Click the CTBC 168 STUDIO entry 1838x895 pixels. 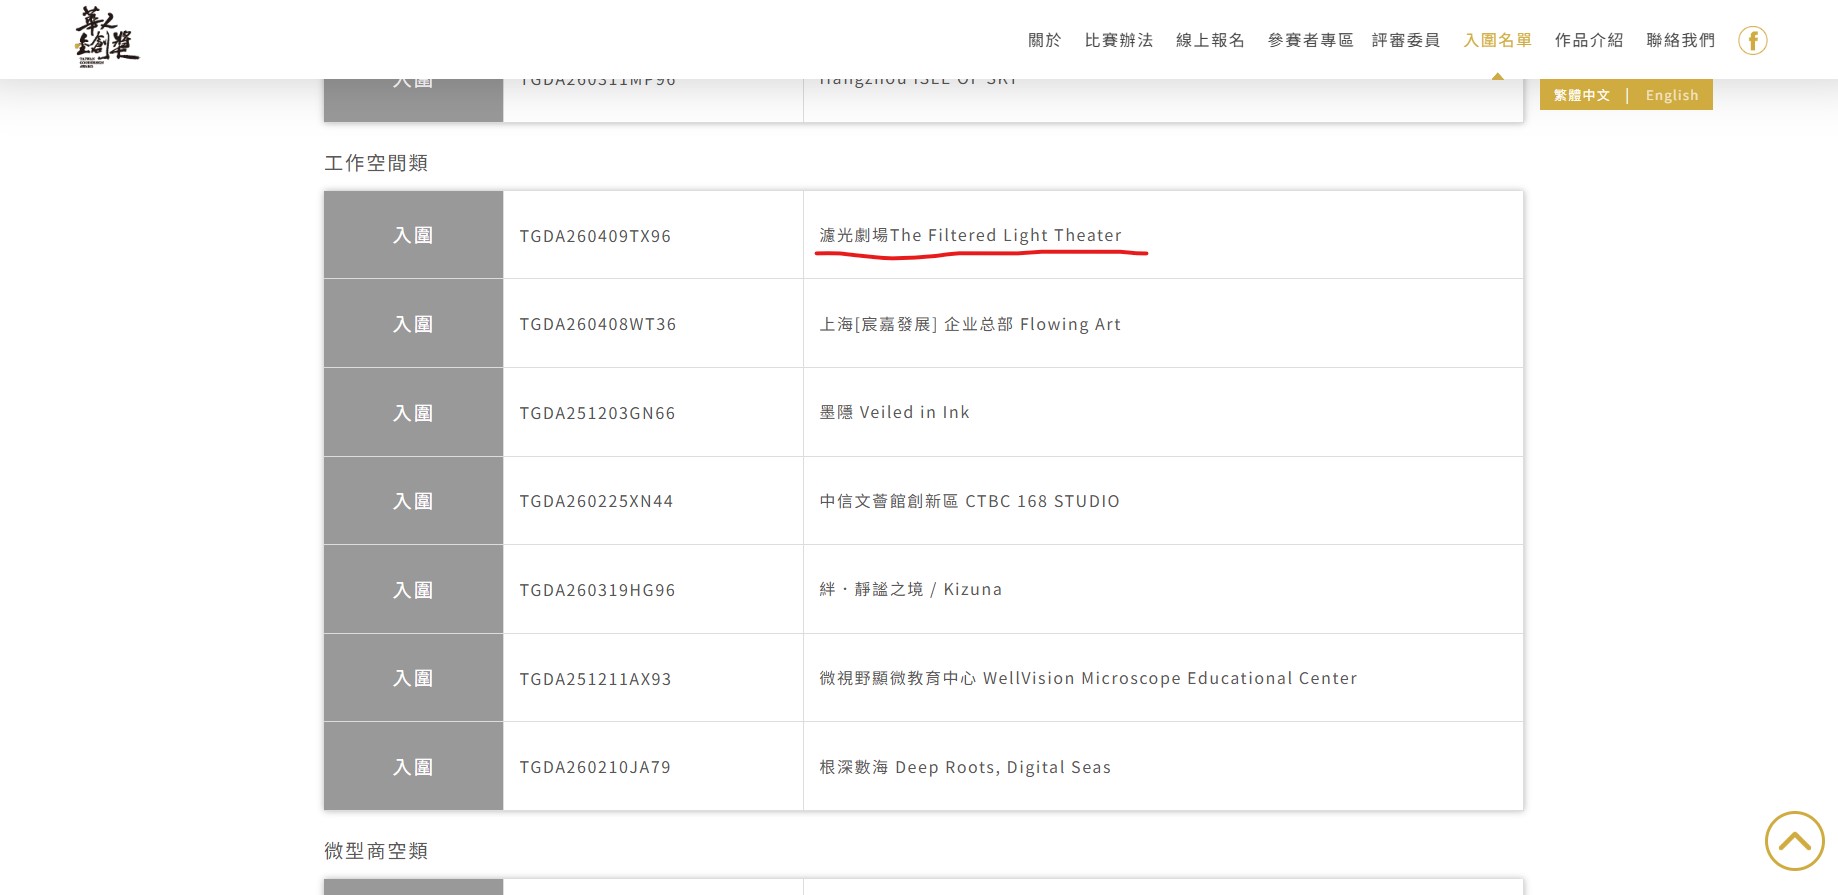(x=970, y=501)
